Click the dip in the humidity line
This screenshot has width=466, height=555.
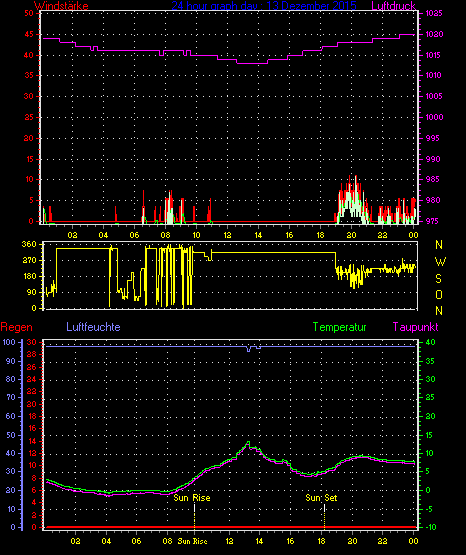[x=249, y=350]
